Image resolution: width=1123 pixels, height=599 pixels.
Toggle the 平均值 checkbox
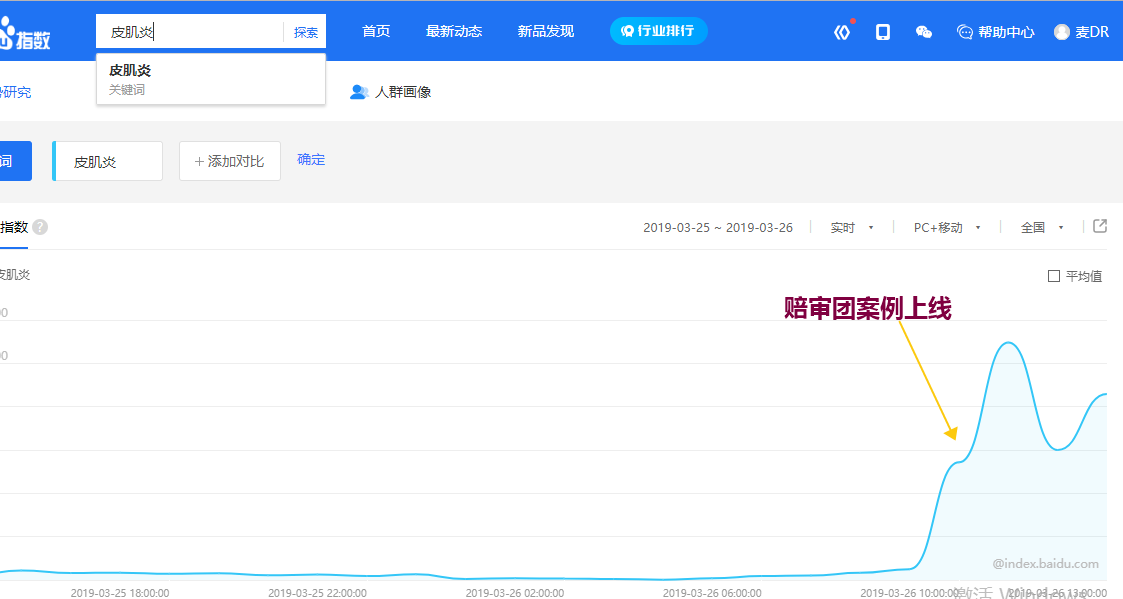point(1054,276)
